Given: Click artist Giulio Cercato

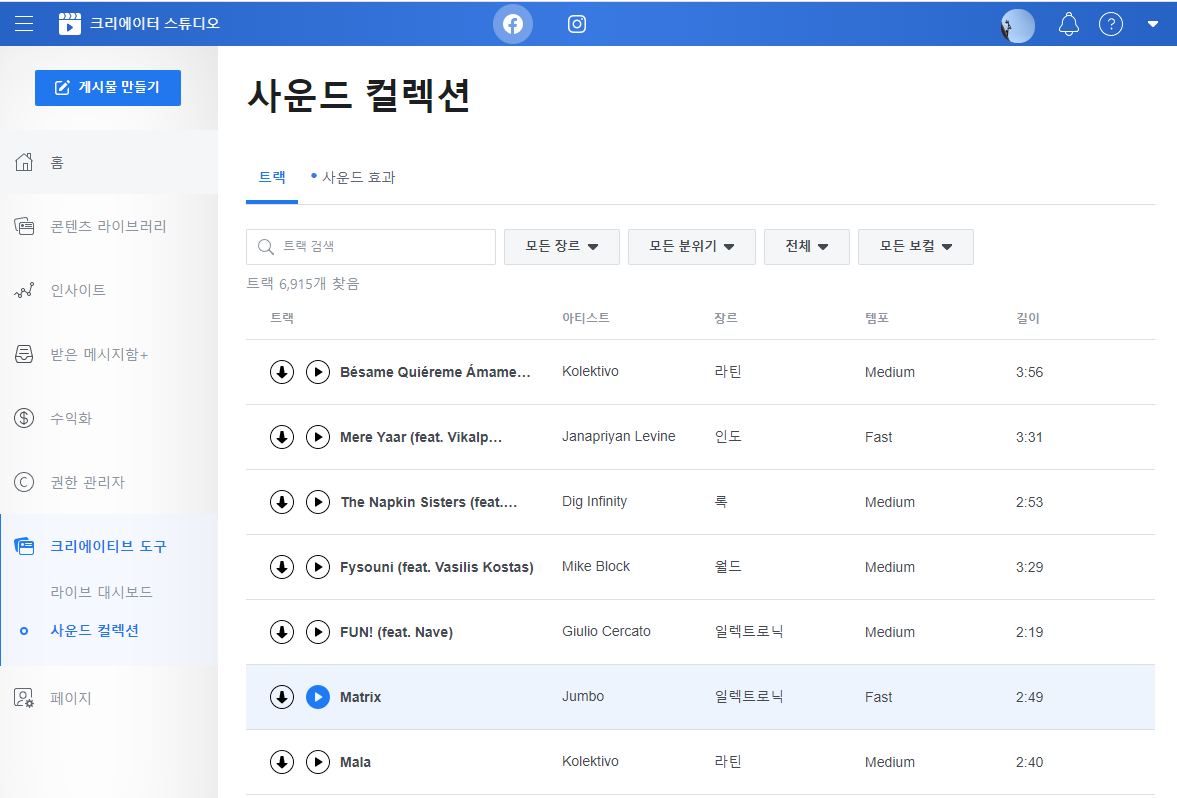Looking at the screenshot, I should 607,631.
